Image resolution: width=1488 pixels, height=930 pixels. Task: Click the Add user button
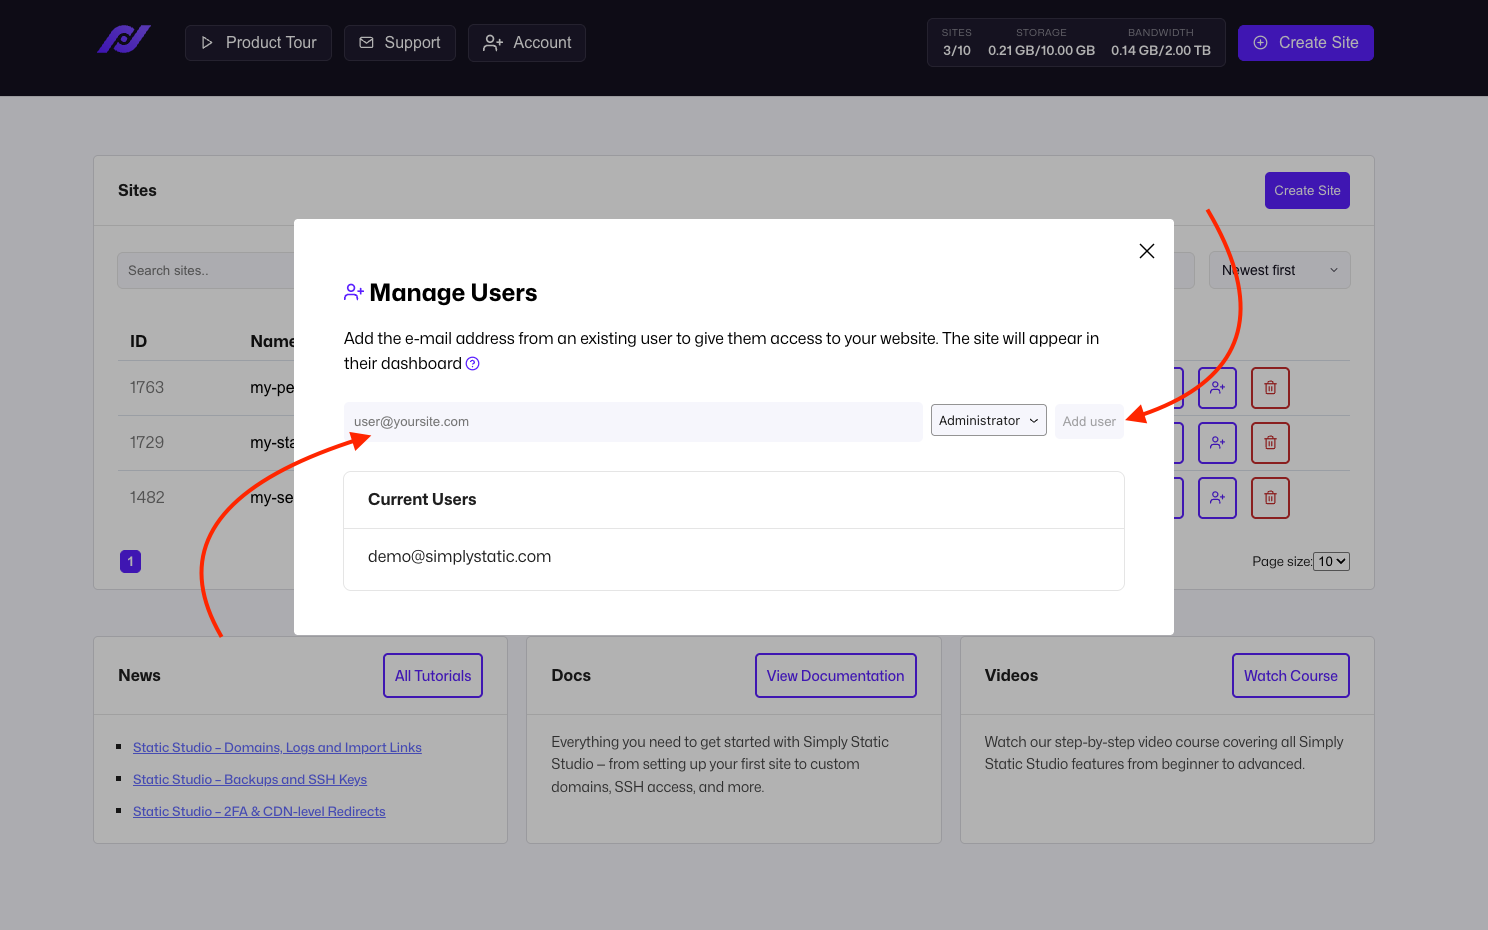[1089, 421]
